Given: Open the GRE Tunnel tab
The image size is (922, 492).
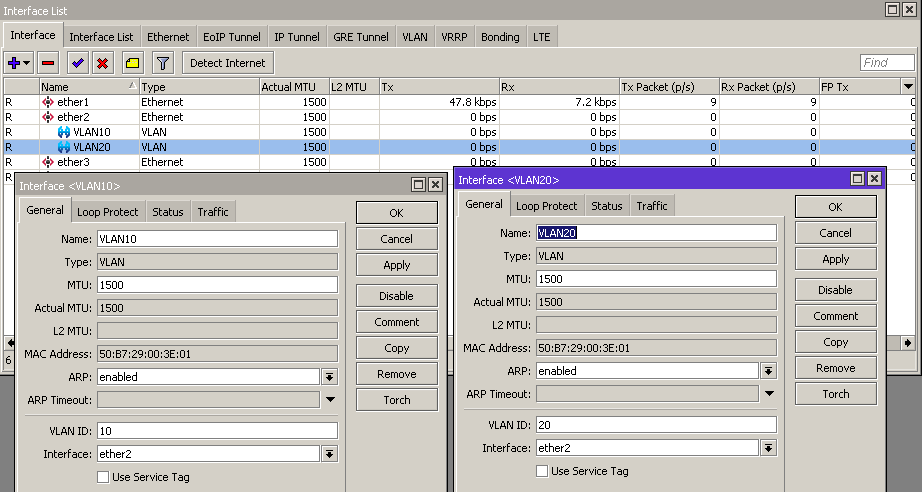Looking at the screenshot, I should pyautogui.click(x=361, y=36).
